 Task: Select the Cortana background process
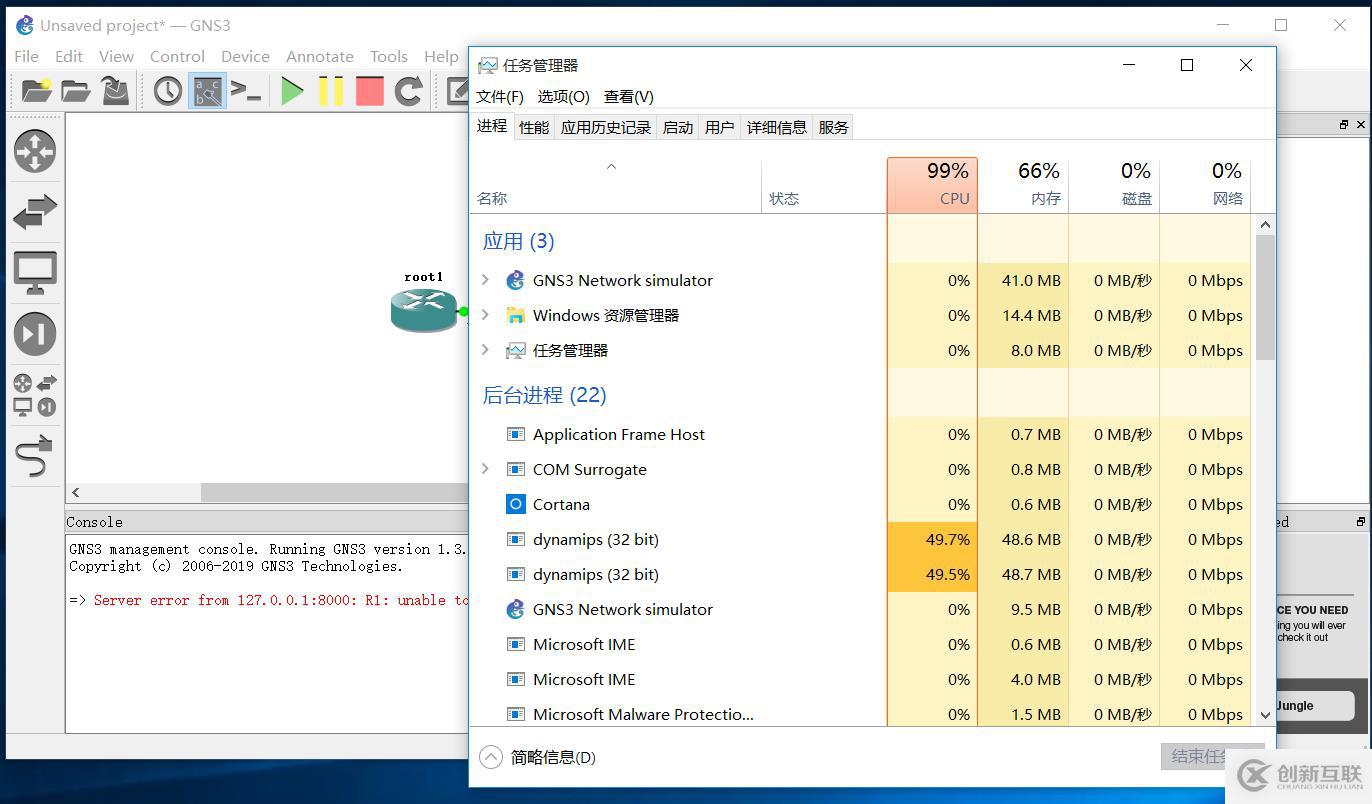point(861,504)
